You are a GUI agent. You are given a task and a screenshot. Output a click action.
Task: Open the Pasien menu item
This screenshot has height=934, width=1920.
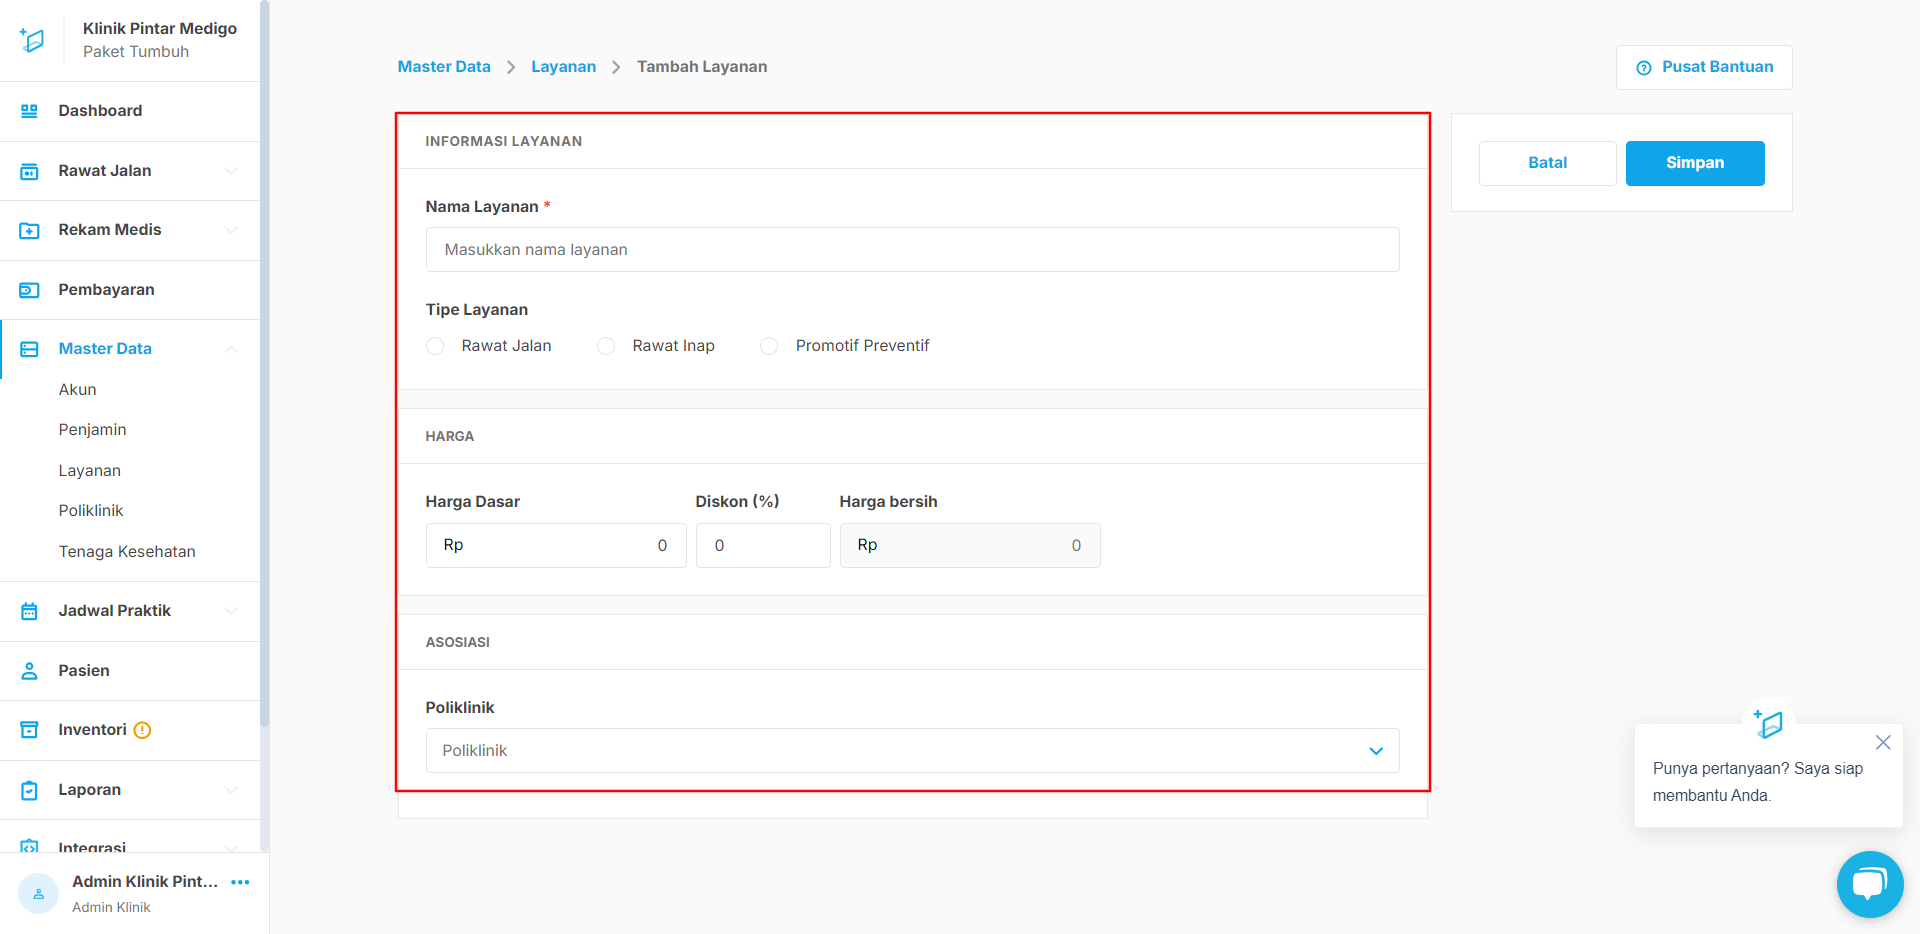(130, 671)
